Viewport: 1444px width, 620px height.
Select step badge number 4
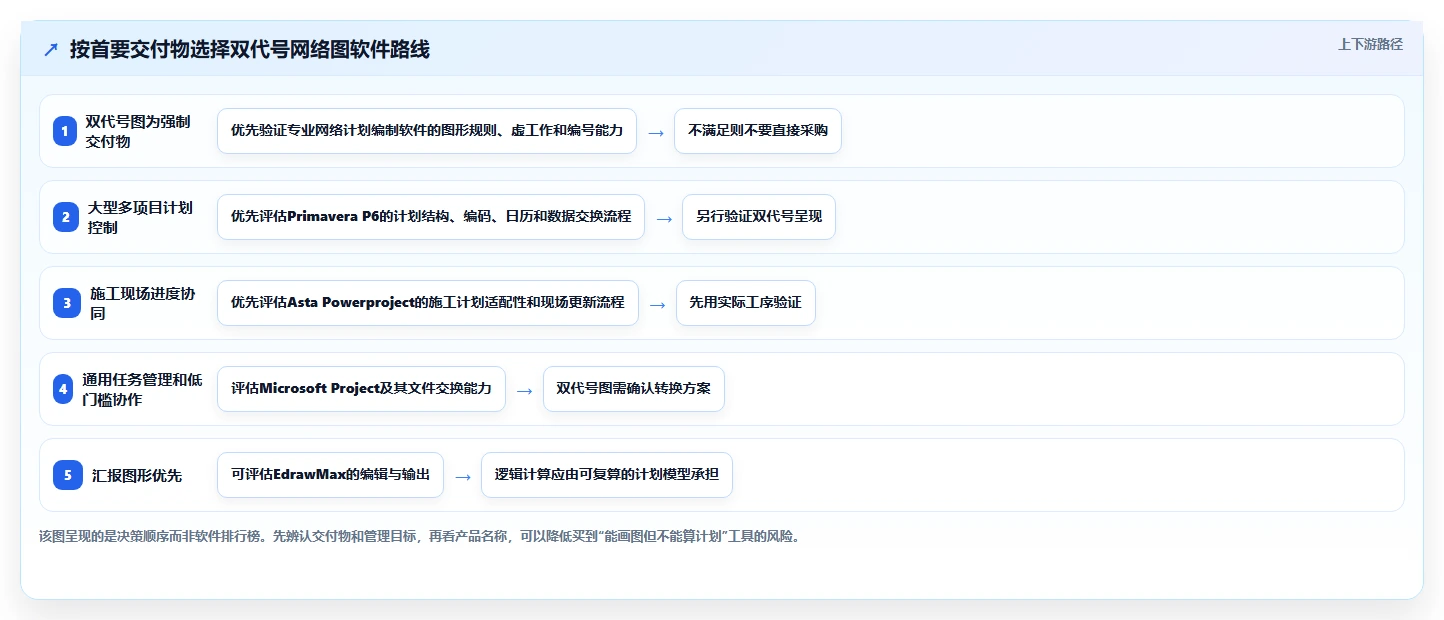coord(63,389)
